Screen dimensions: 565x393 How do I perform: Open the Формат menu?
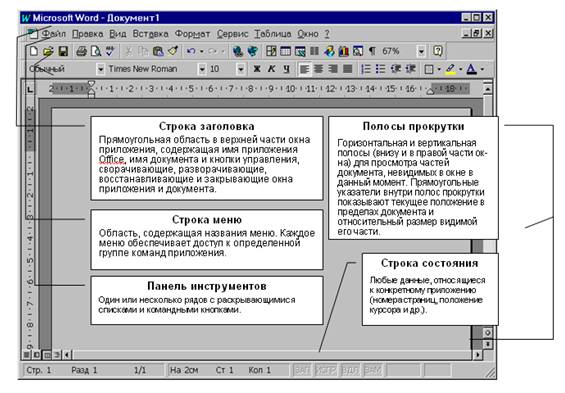point(192,34)
